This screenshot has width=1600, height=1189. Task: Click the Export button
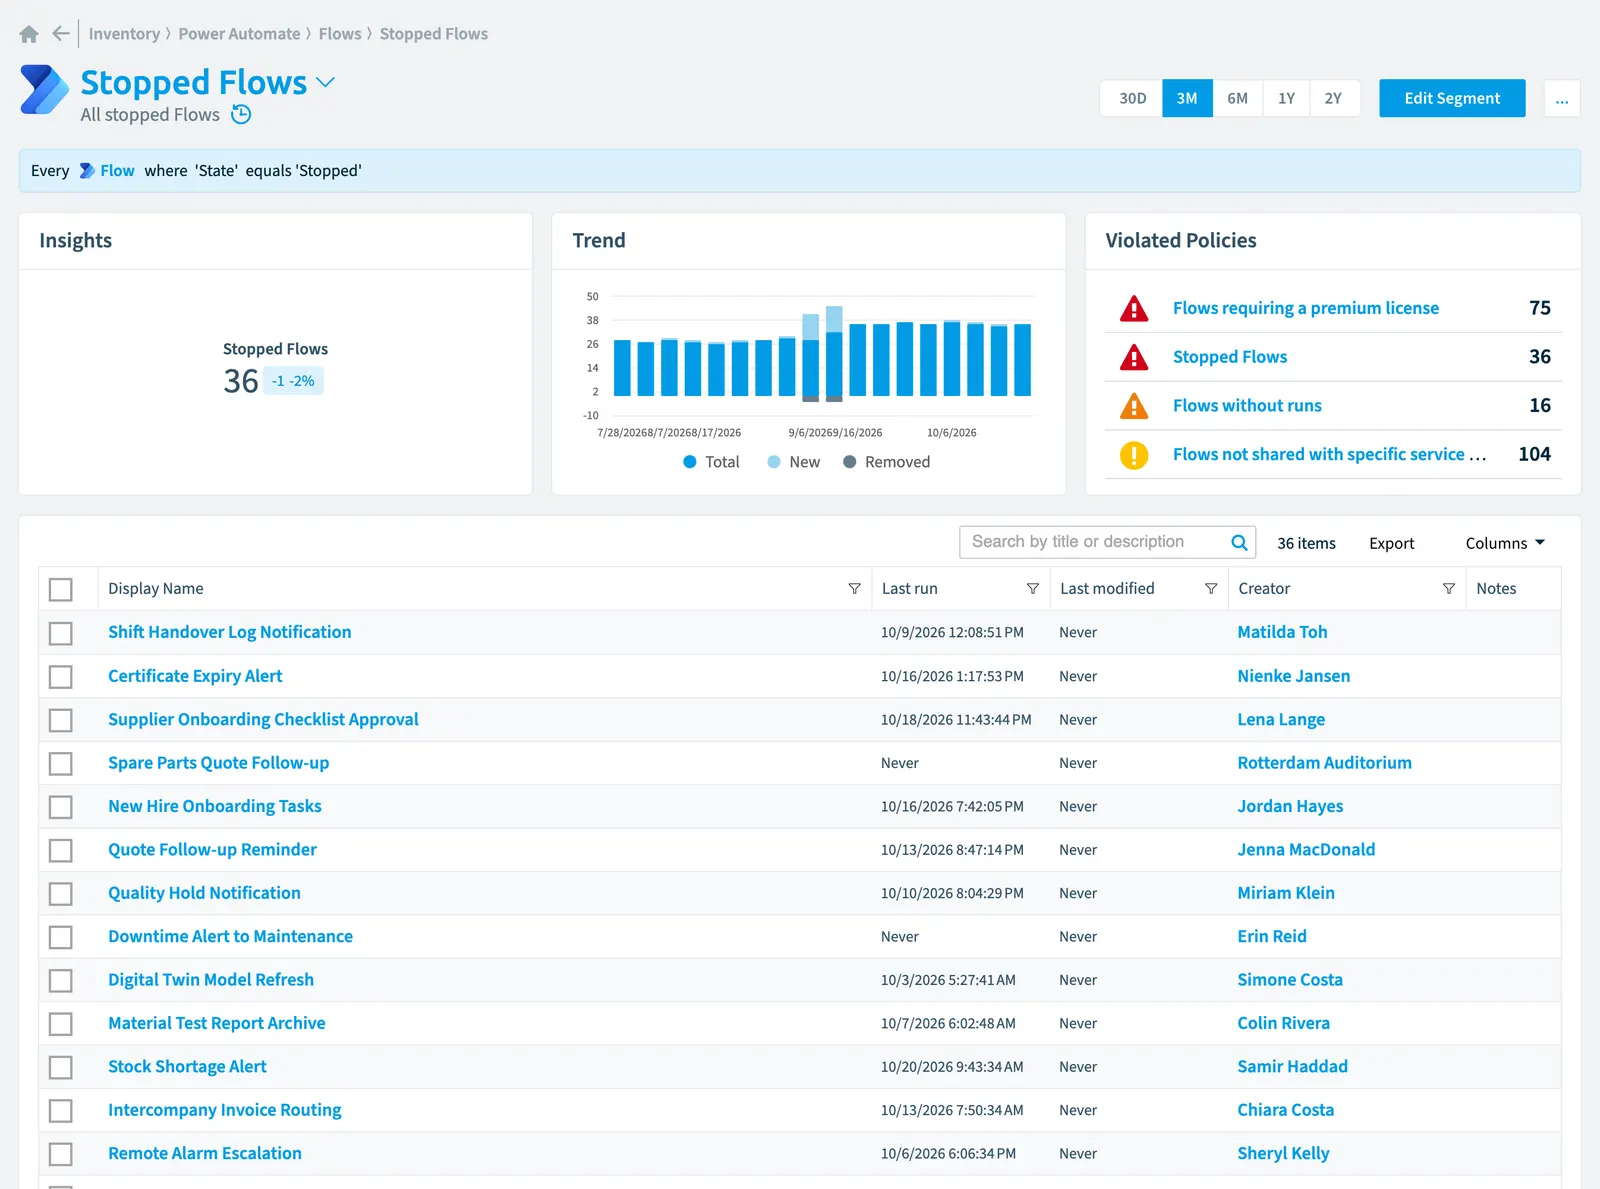[x=1391, y=543]
